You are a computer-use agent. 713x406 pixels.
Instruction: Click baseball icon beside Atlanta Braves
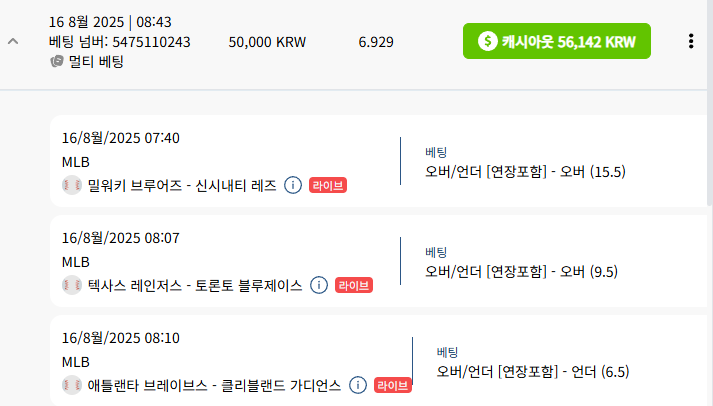(72, 386)
